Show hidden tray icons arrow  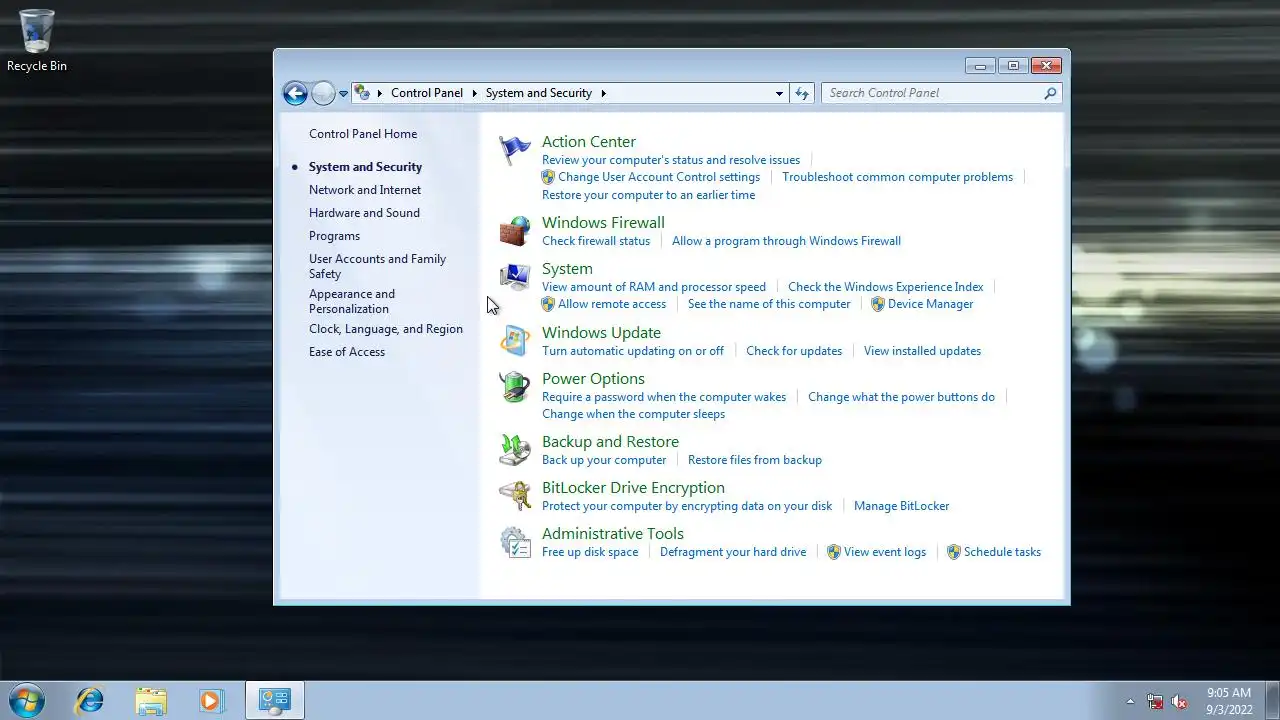1130,701
